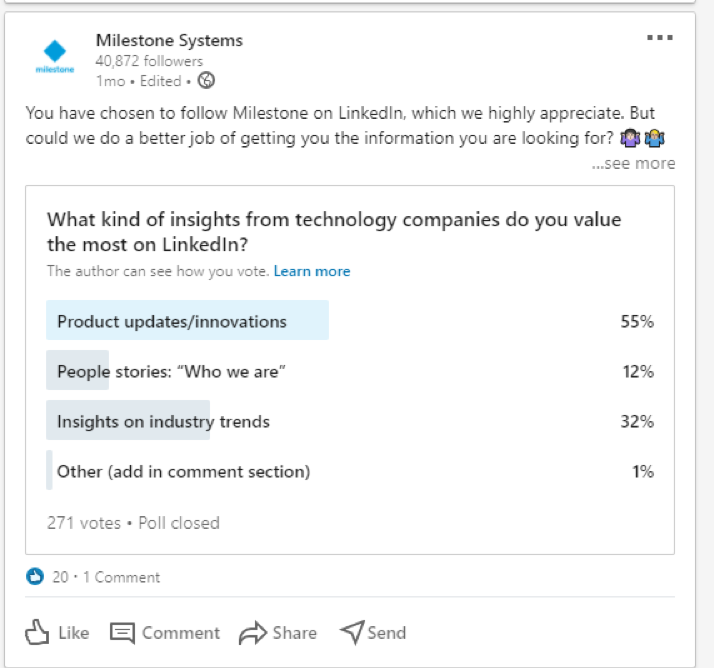Click the globe visibility icon
Viewport: 714px width, 668px height.
(x=206, y=81)
